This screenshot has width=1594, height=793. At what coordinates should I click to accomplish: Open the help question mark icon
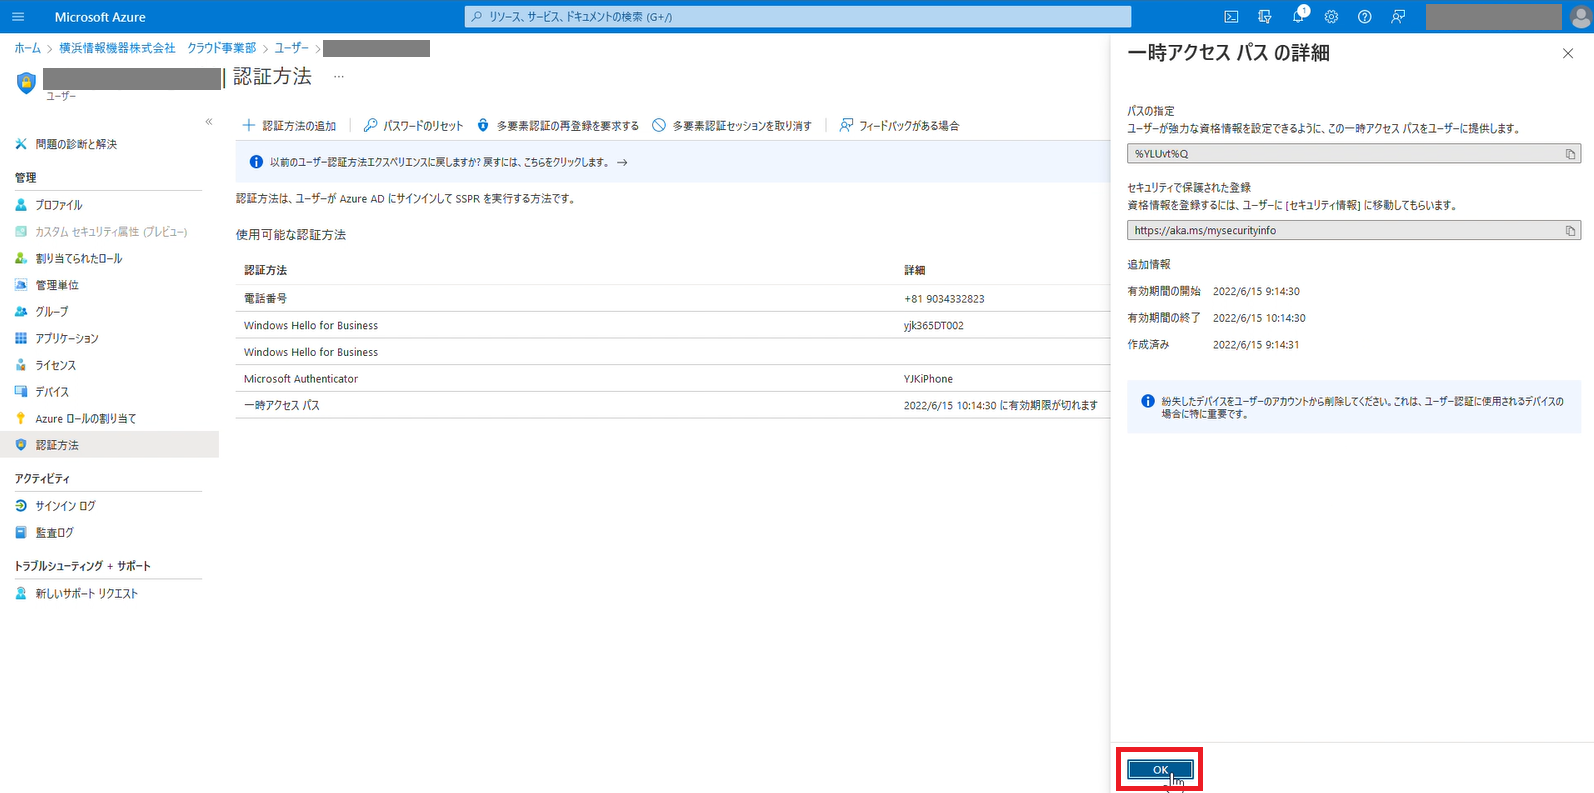(1364, 17)
